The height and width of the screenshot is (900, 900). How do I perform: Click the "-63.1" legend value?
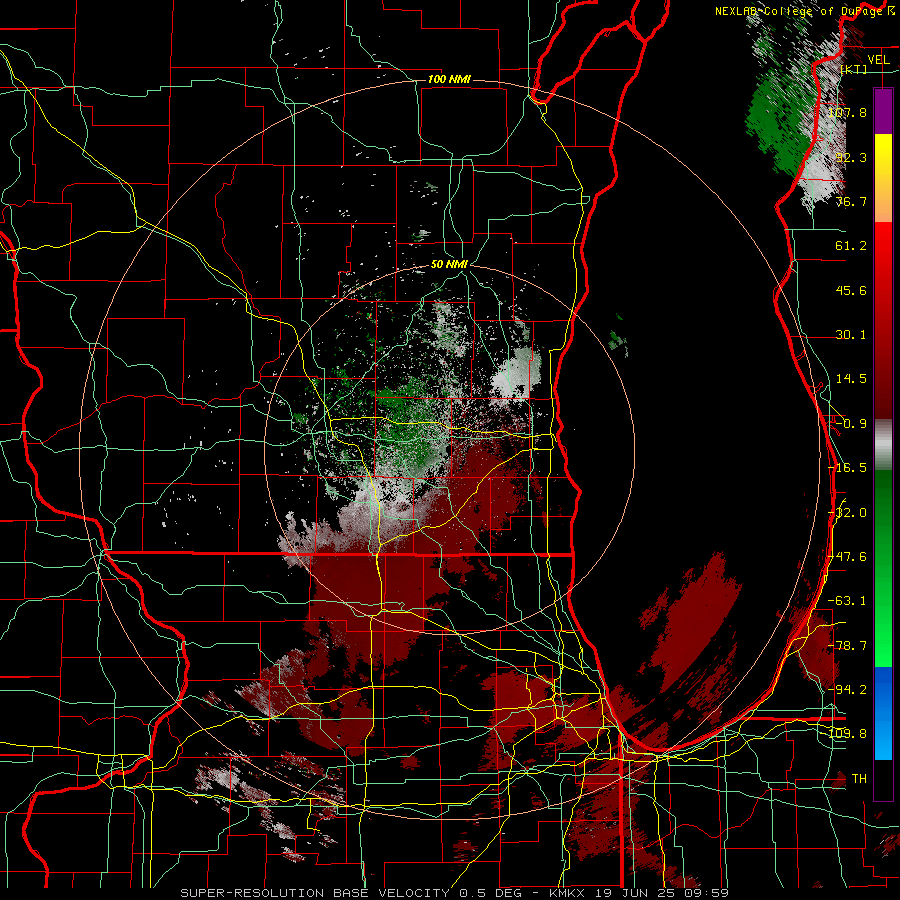847,601
